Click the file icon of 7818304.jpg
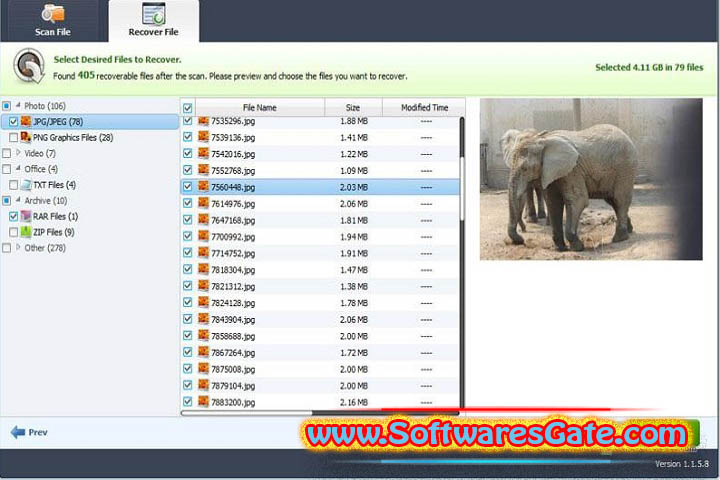Viewport: 720px width, 480px height. pos(203,269)
